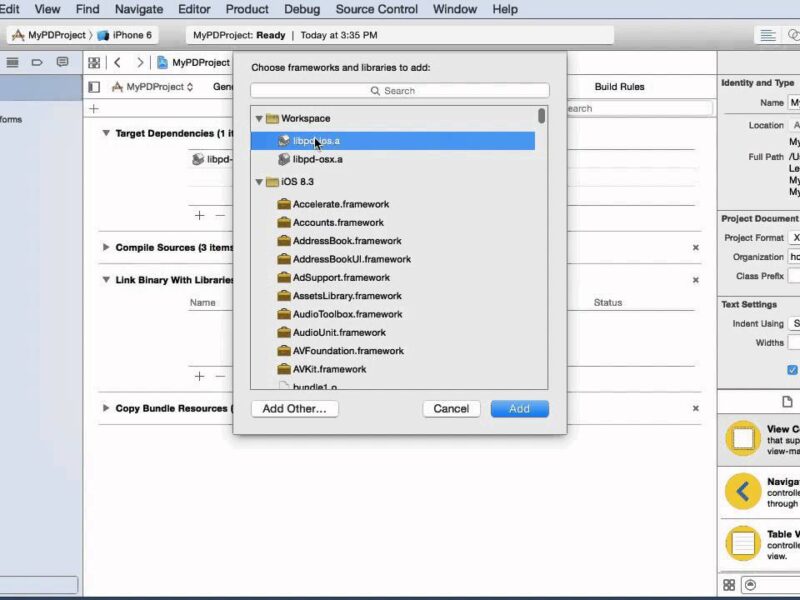Click the frameworks Search field
This screenshot has height=600, width=800.
point(400,90)
